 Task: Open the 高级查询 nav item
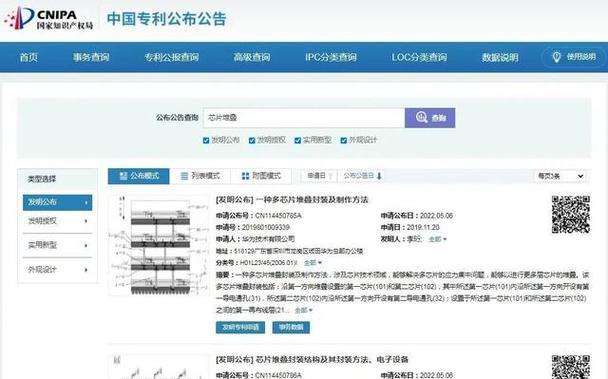252,57
